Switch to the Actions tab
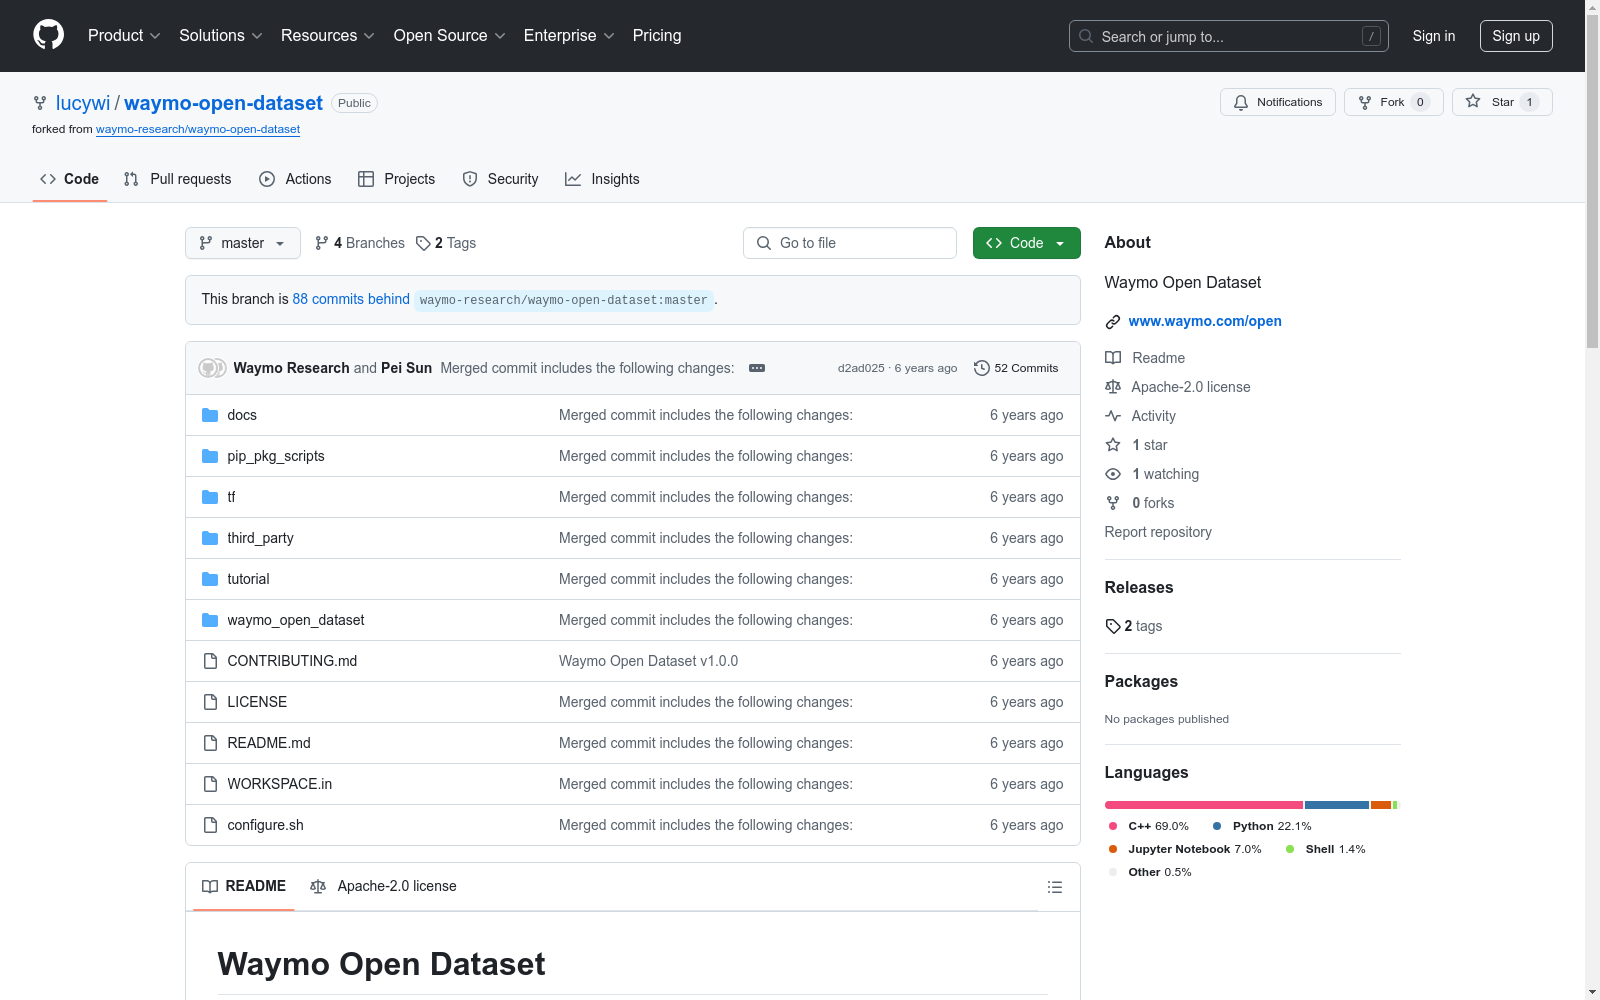Viewport: 1600px width, 1000px height. [295, 179]
